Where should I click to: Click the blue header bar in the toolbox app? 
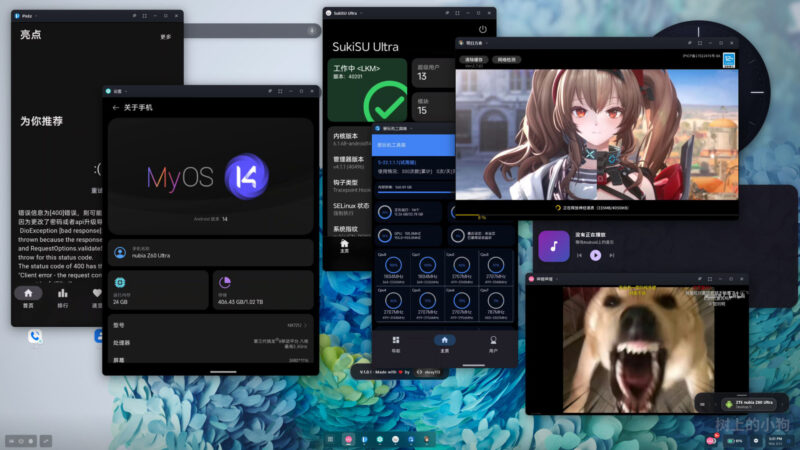tap(413, 145)
